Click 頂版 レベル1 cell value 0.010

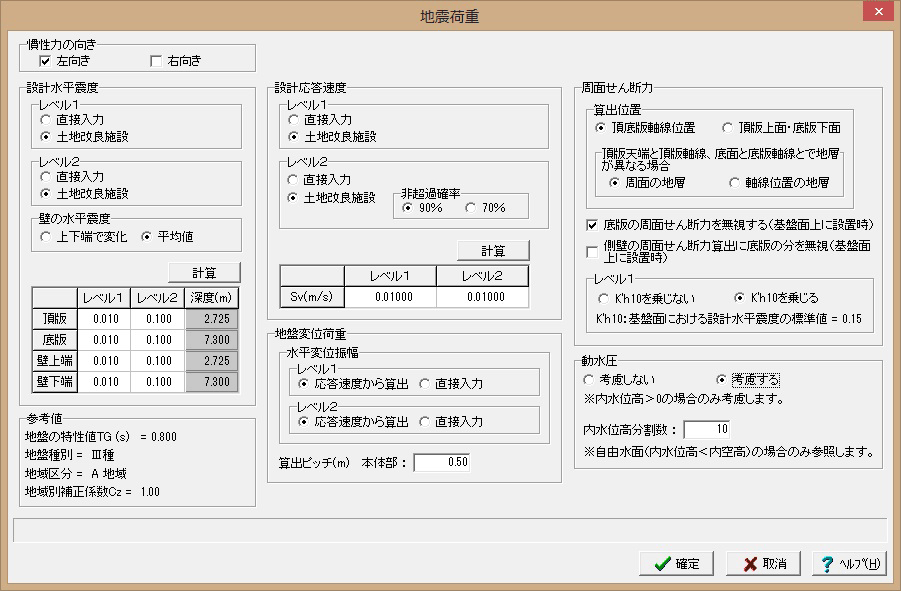click(x=104, y=319)
